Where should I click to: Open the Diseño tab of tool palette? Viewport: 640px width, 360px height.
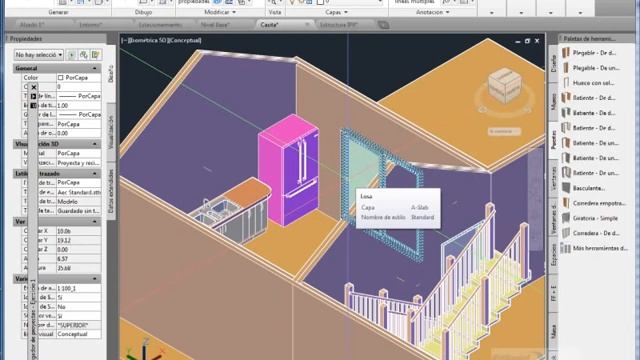click(x=553, y=63)
